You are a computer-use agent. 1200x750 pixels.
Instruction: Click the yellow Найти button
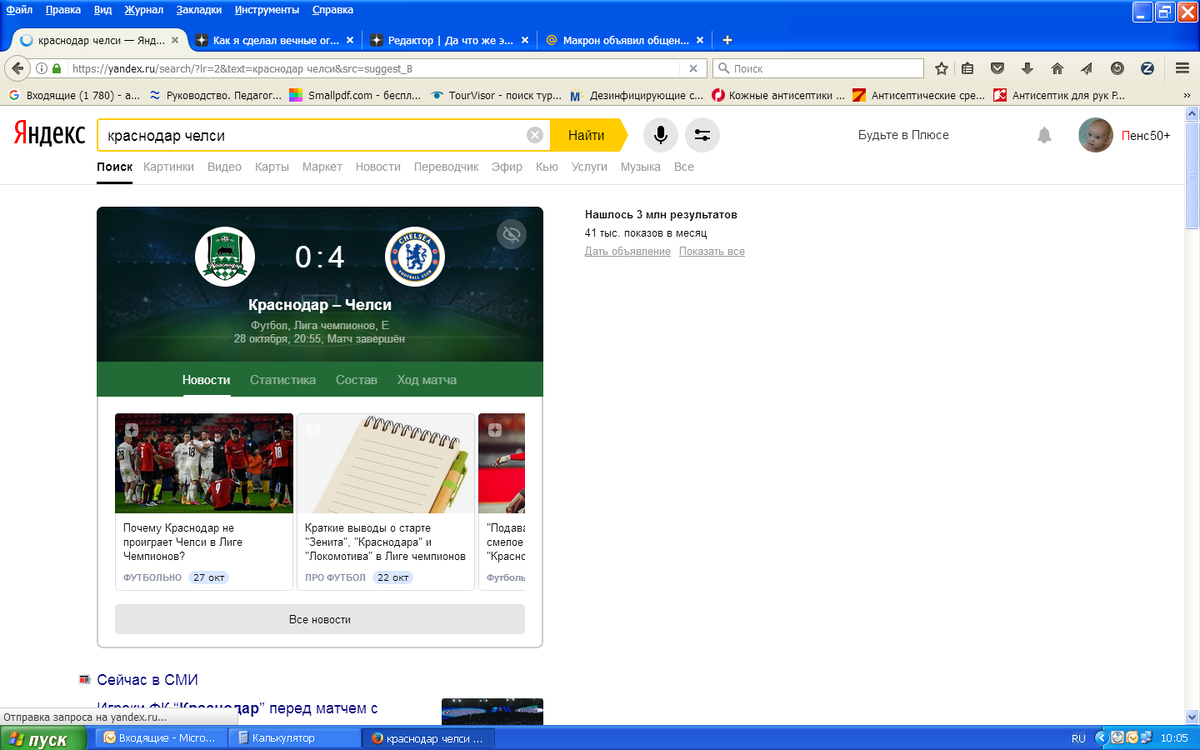[x=587, y=135]
